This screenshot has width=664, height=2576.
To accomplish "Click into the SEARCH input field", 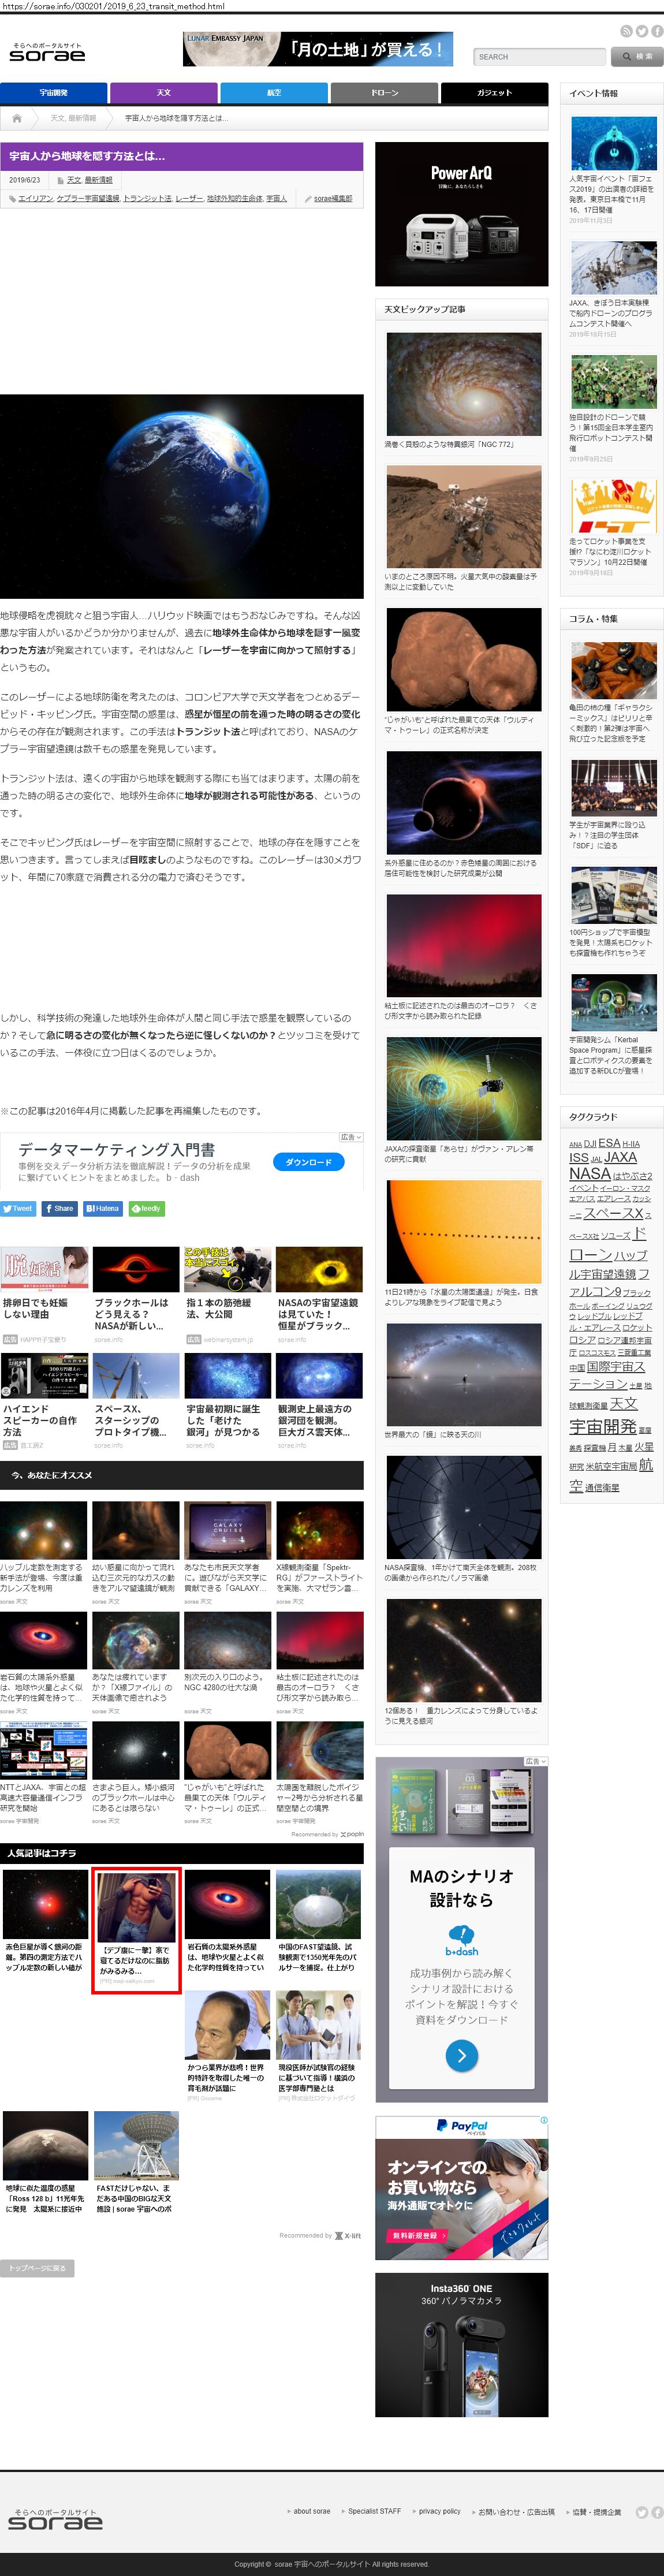I will pos(539,57).
